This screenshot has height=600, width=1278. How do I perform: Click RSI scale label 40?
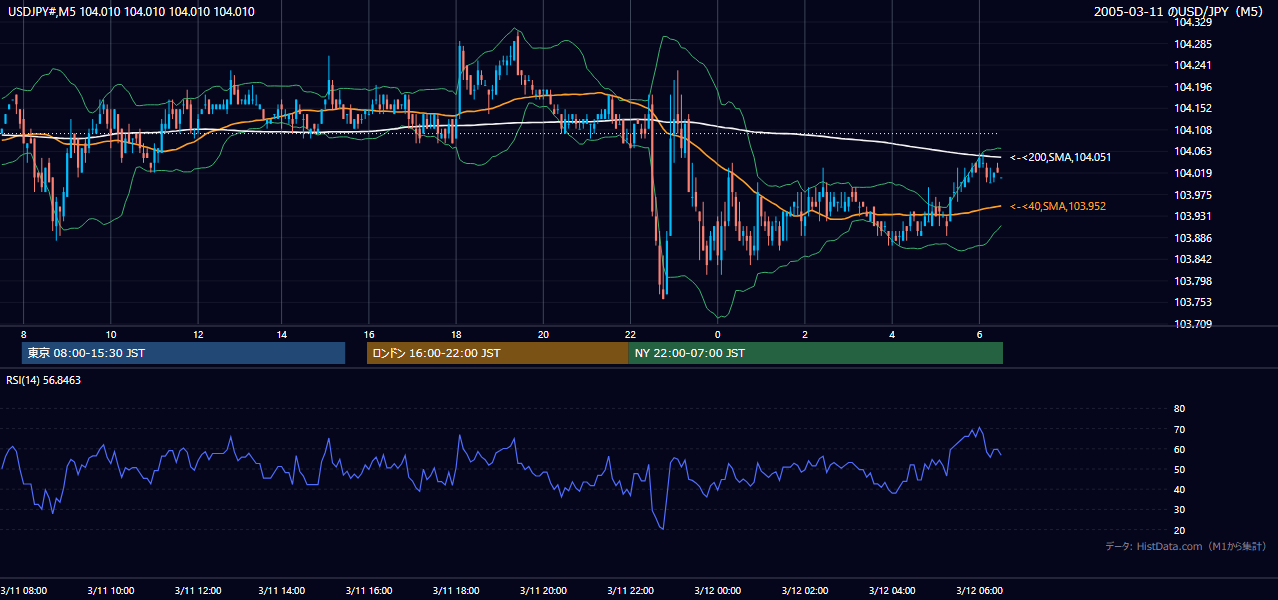click(1179, 489)
